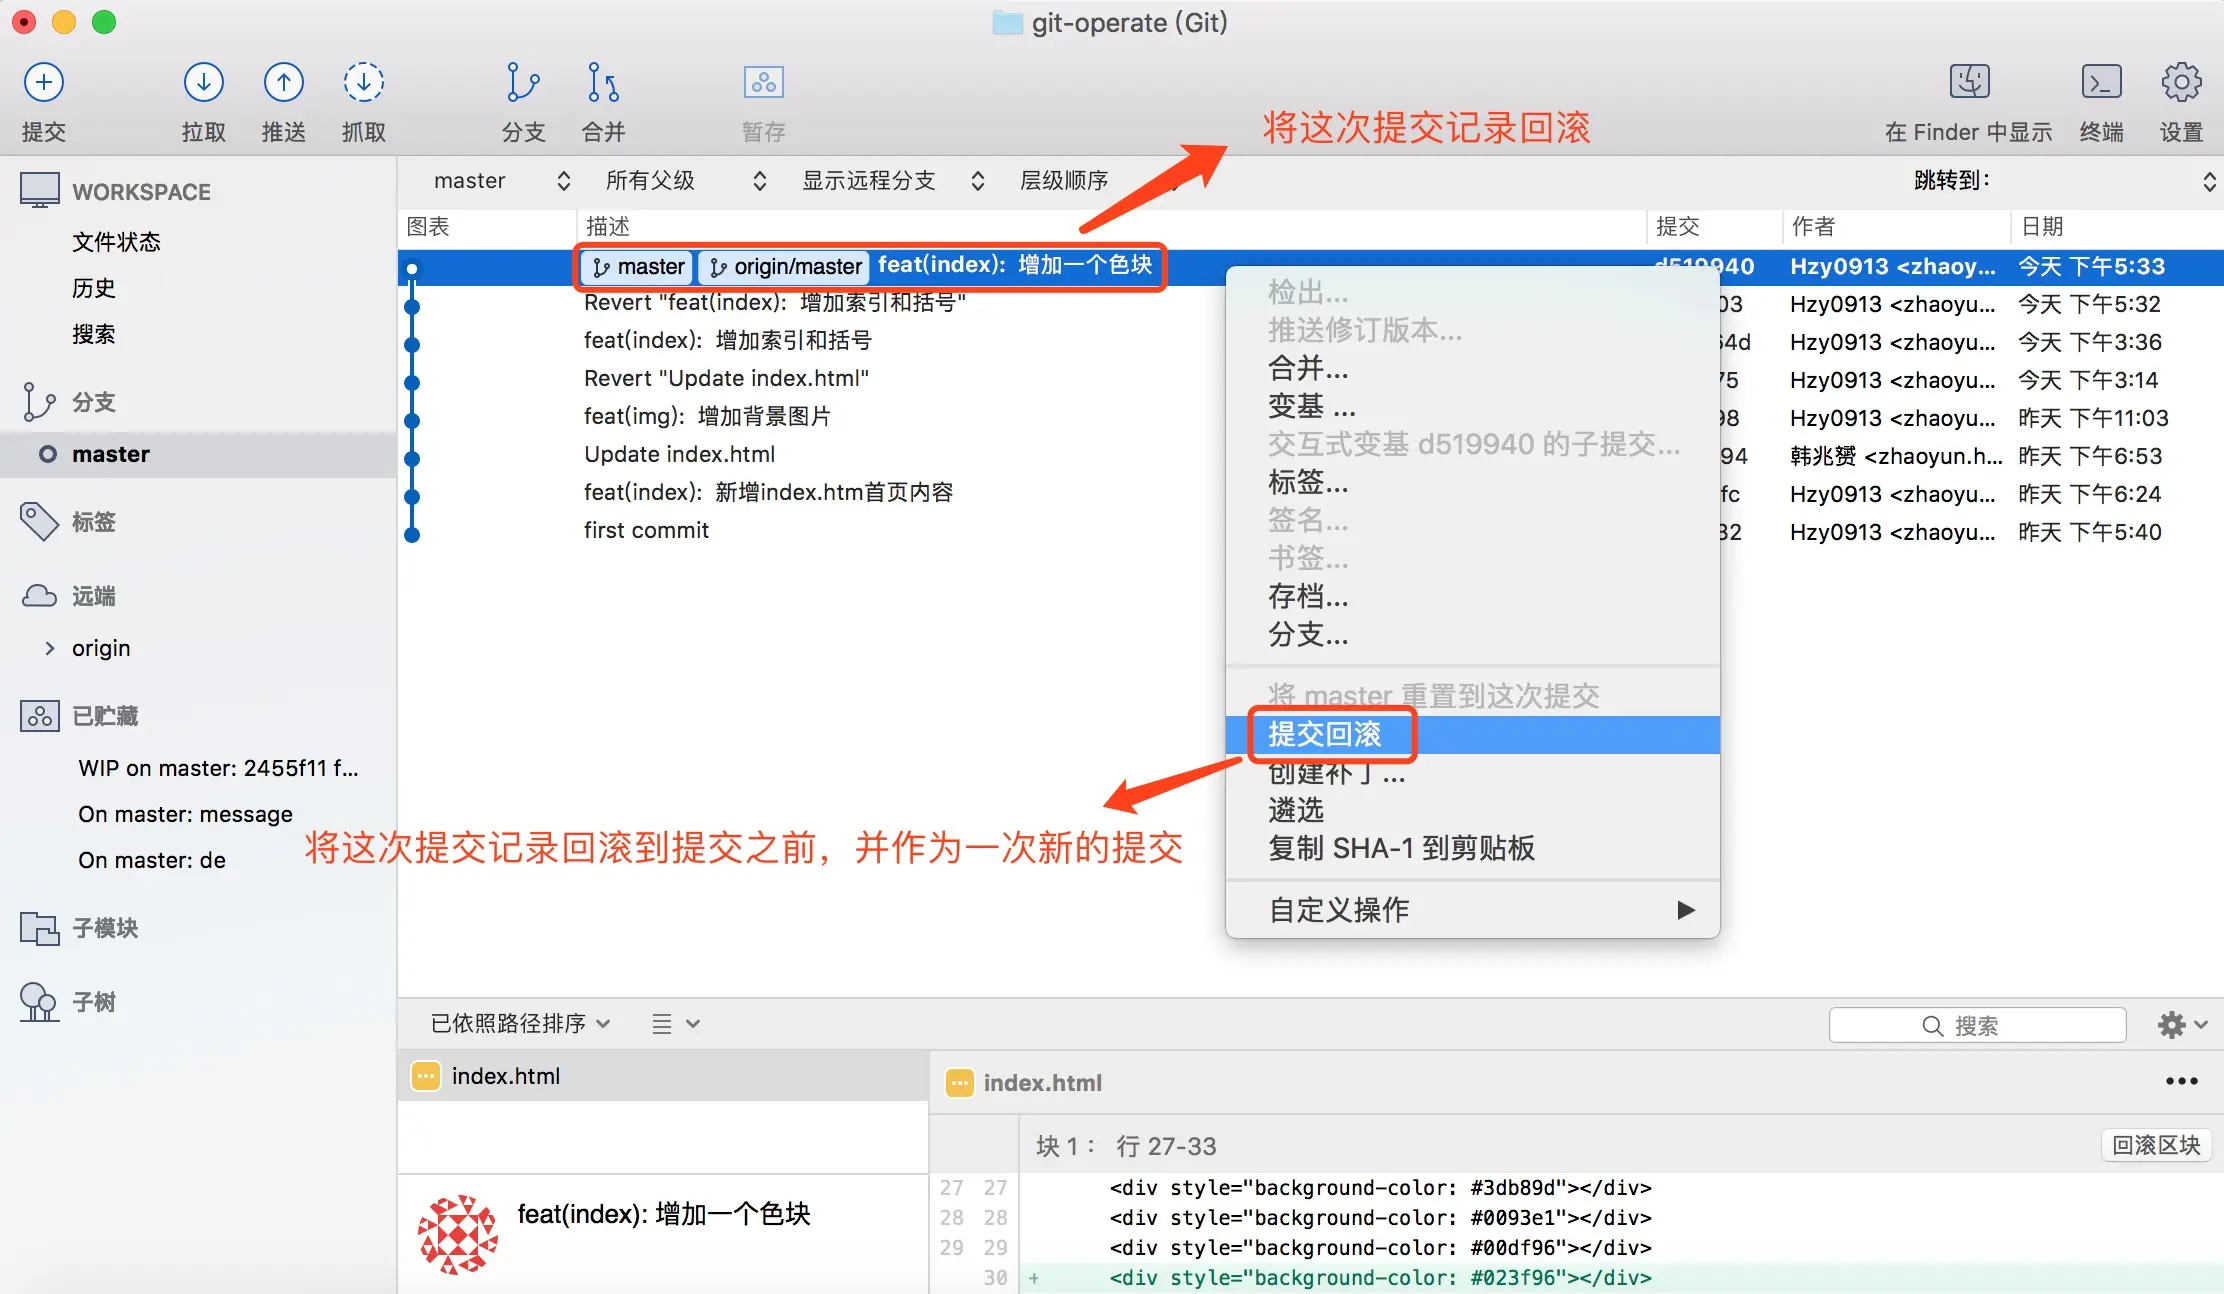This screenshot has width=2224, height=1294.
Task: Open the gear options dropdown near search
Action: coord(2182,1025)
